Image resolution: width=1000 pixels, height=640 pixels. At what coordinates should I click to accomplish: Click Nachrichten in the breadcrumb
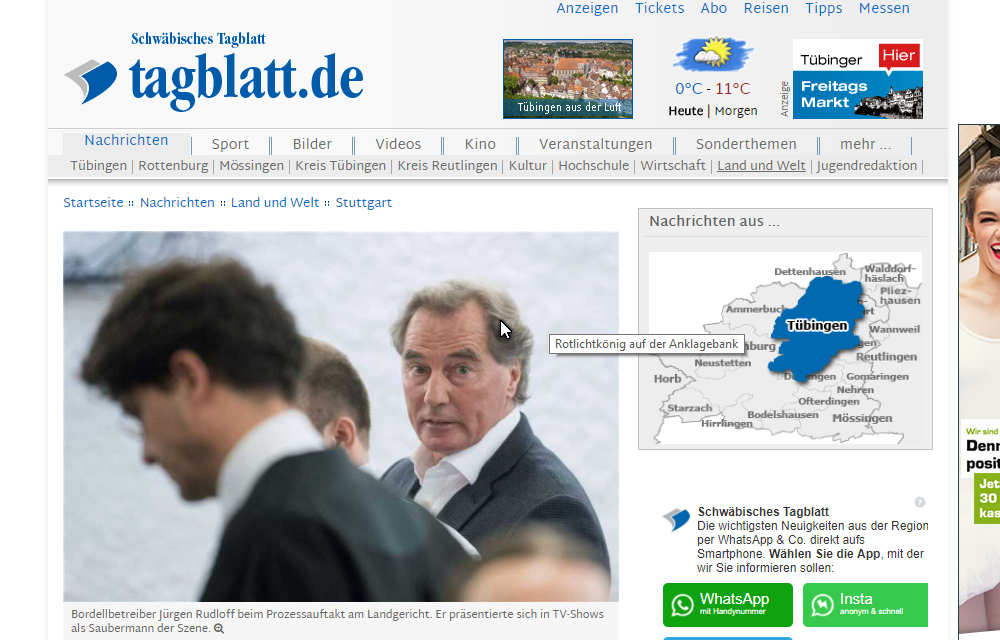coord(177,203)
